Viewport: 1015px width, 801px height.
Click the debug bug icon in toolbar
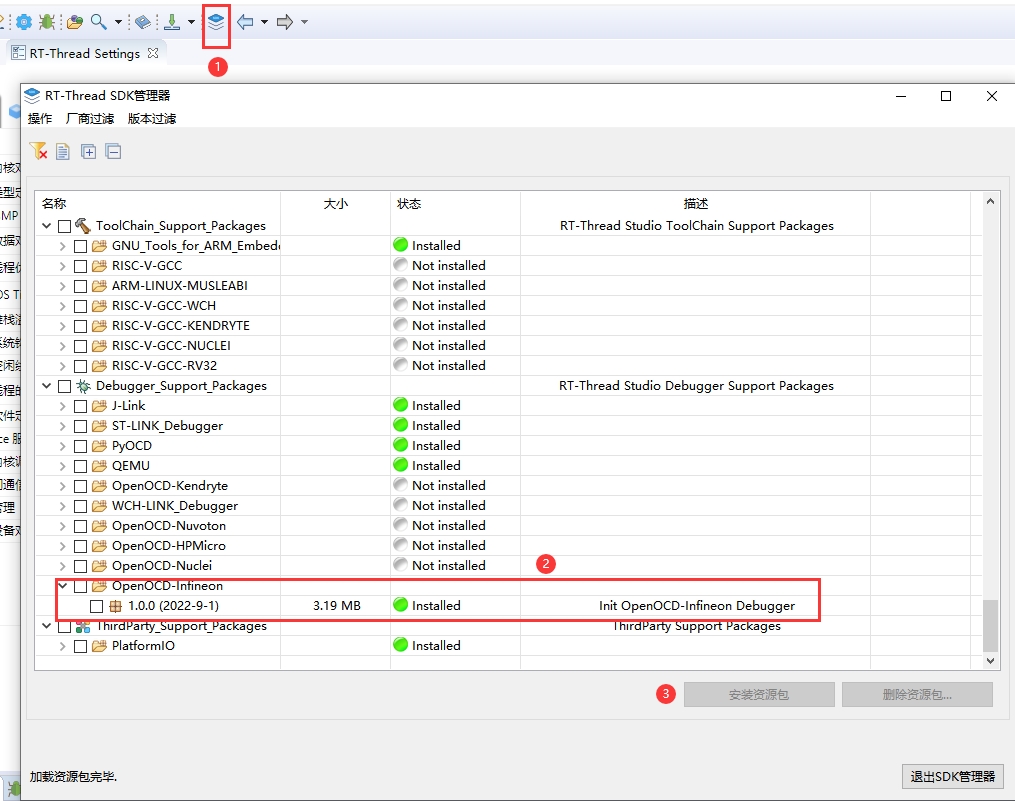coord(46,22)
